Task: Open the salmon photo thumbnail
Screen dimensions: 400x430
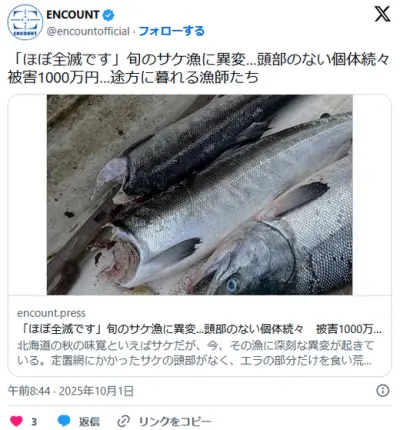Action: point(200,195)
